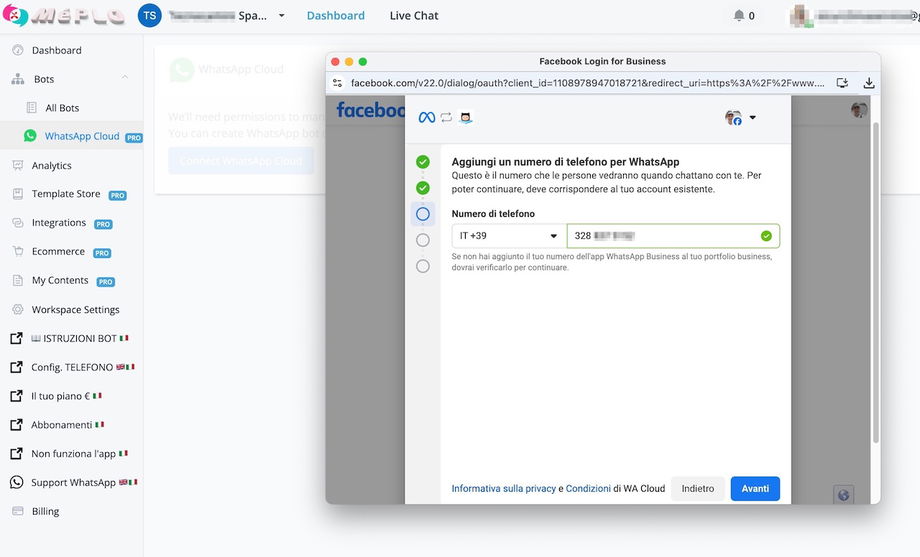Click the green WhatsApp icon in sidebar
This screenshot has height=557, width=920.
[30, 136]
